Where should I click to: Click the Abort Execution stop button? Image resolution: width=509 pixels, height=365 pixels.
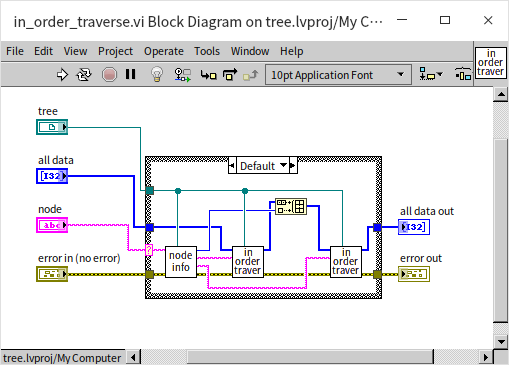(109, 75)
